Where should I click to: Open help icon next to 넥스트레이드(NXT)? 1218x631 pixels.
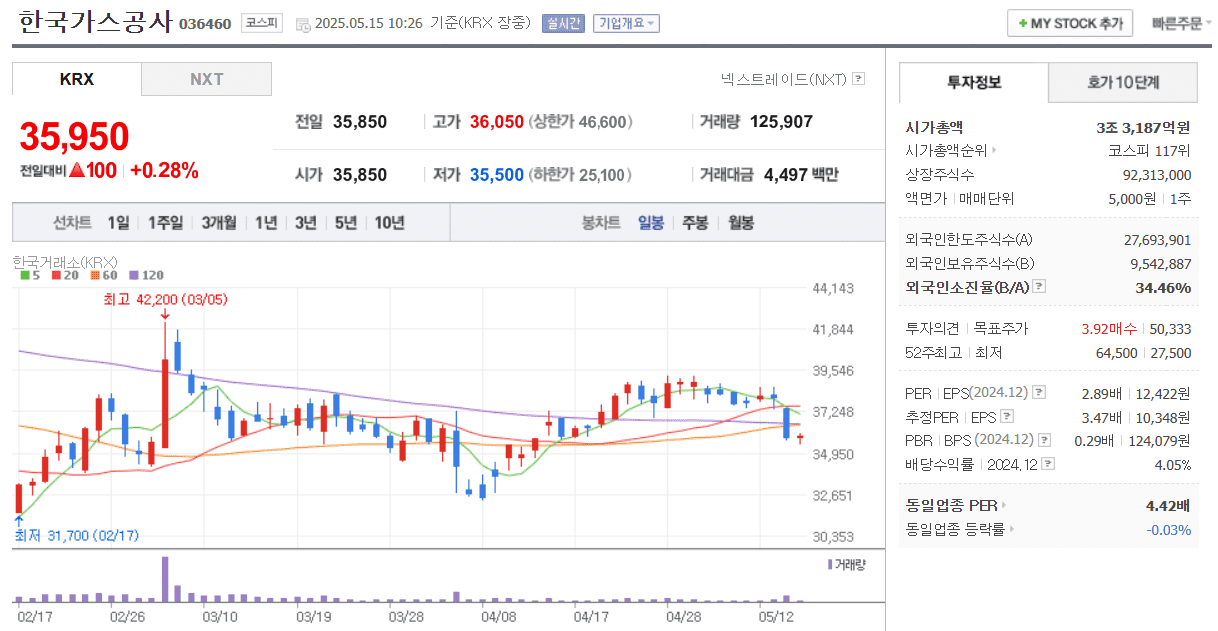858,79
